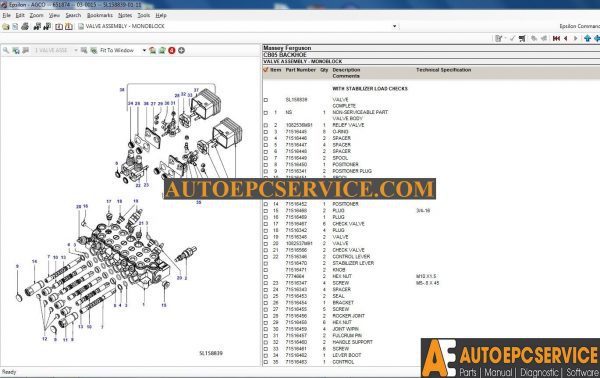Click the green zoom icon next to Fit To Window
Screen dimensions: 600x378
pyautogui.click(x=93, y=51)
